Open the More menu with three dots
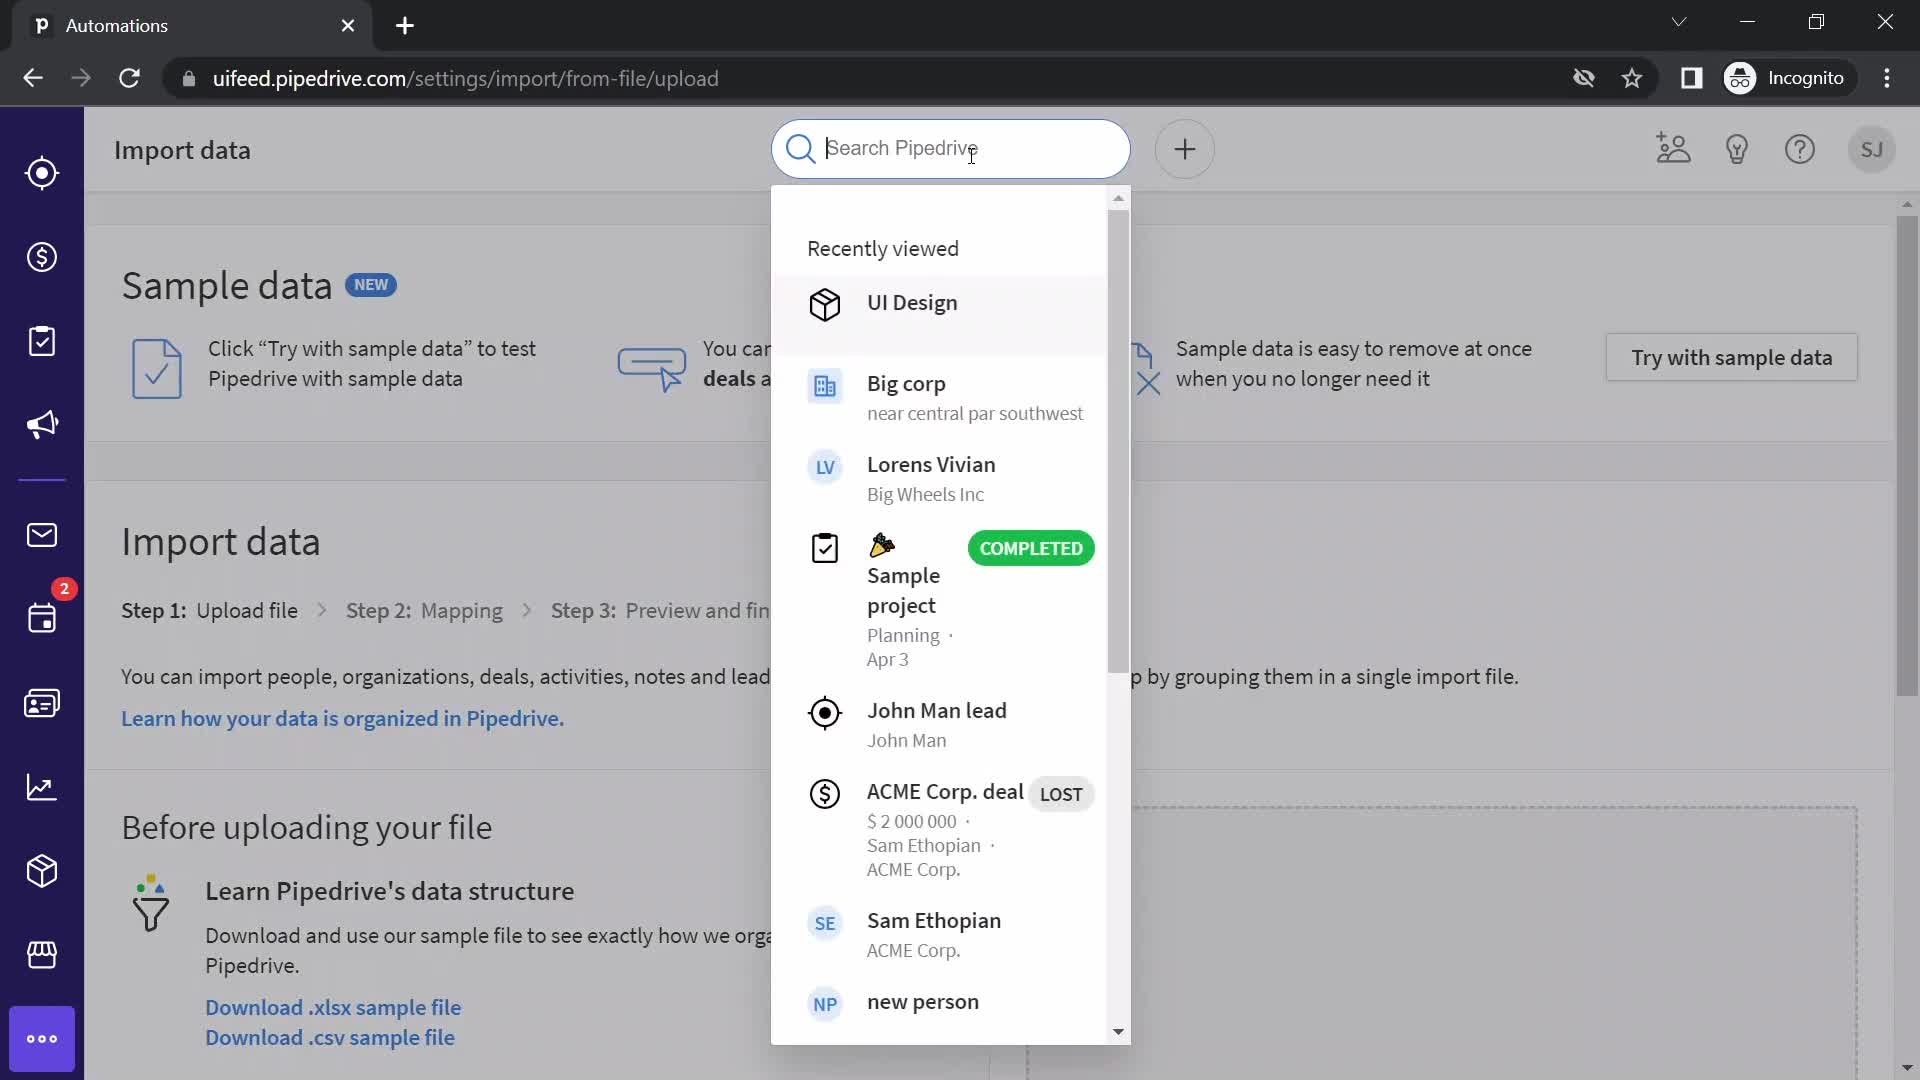Viewport: 1920px width, 1080px height. [x=42, y=1039]
